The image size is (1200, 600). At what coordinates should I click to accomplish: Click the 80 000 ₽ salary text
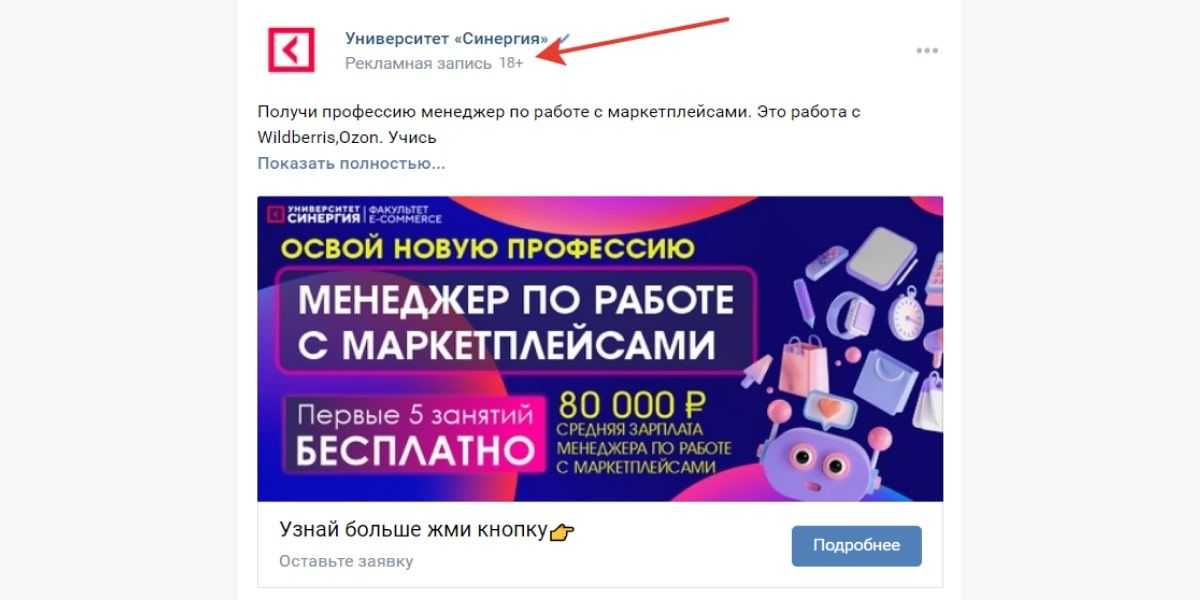[632, 405]
